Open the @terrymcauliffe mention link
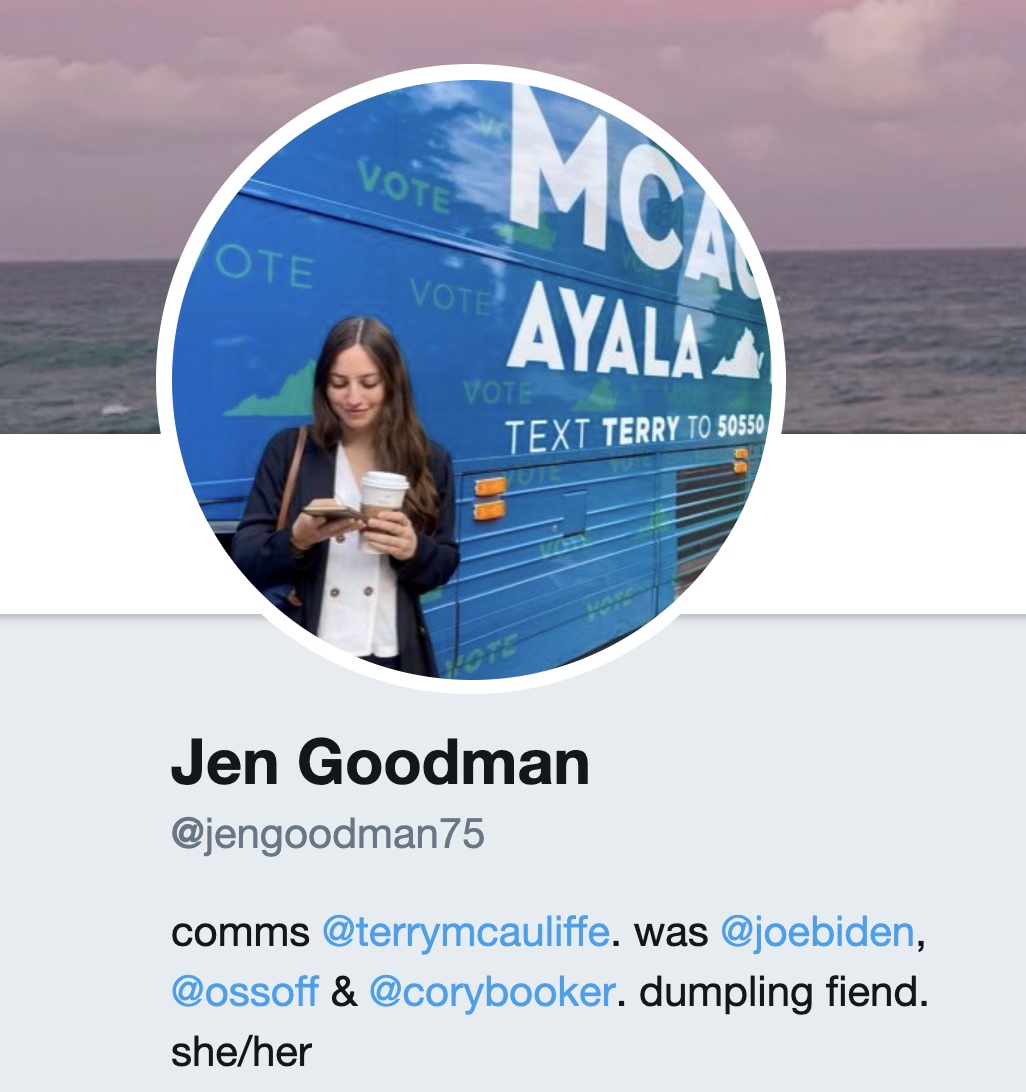 [466, 932]
